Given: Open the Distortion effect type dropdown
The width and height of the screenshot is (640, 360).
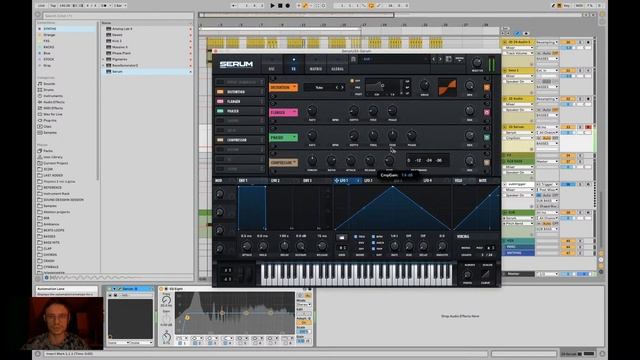Looking at the screenshot, I should pyautogui.click(x=283, y=87).
